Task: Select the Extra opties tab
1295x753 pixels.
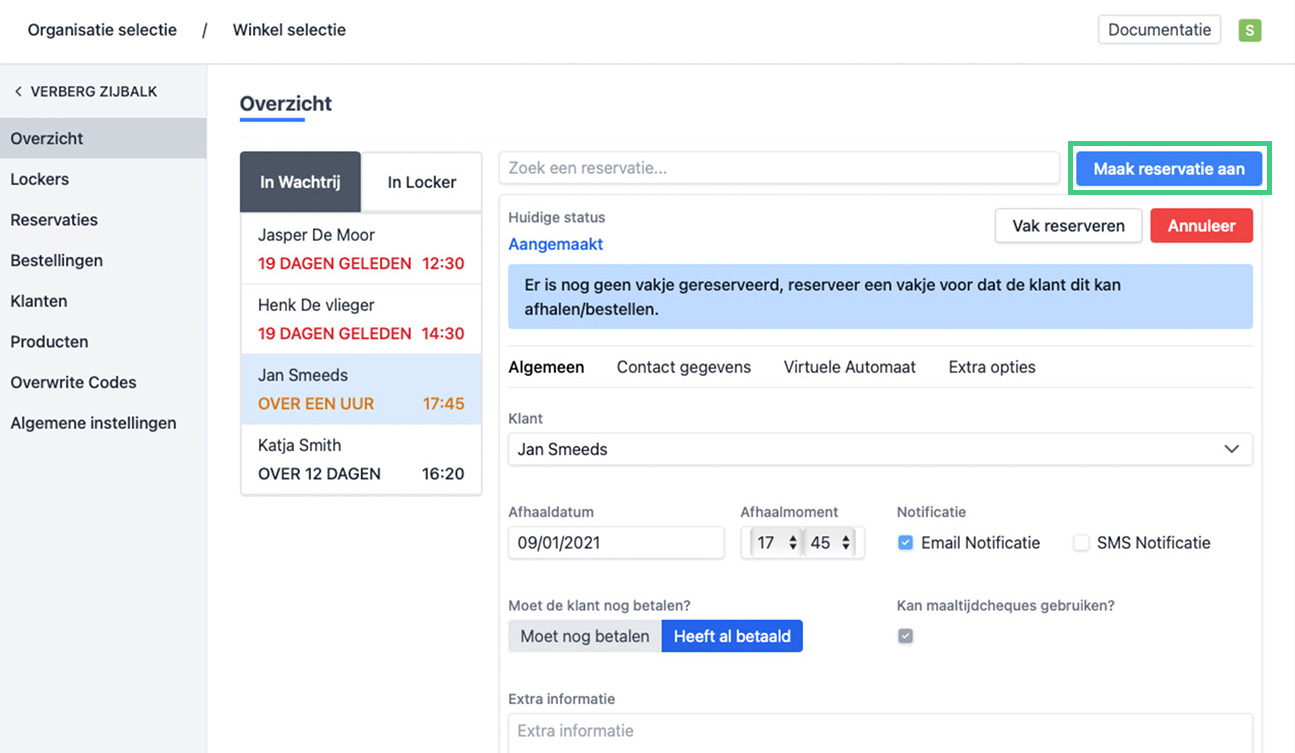Action: [991, 367]
